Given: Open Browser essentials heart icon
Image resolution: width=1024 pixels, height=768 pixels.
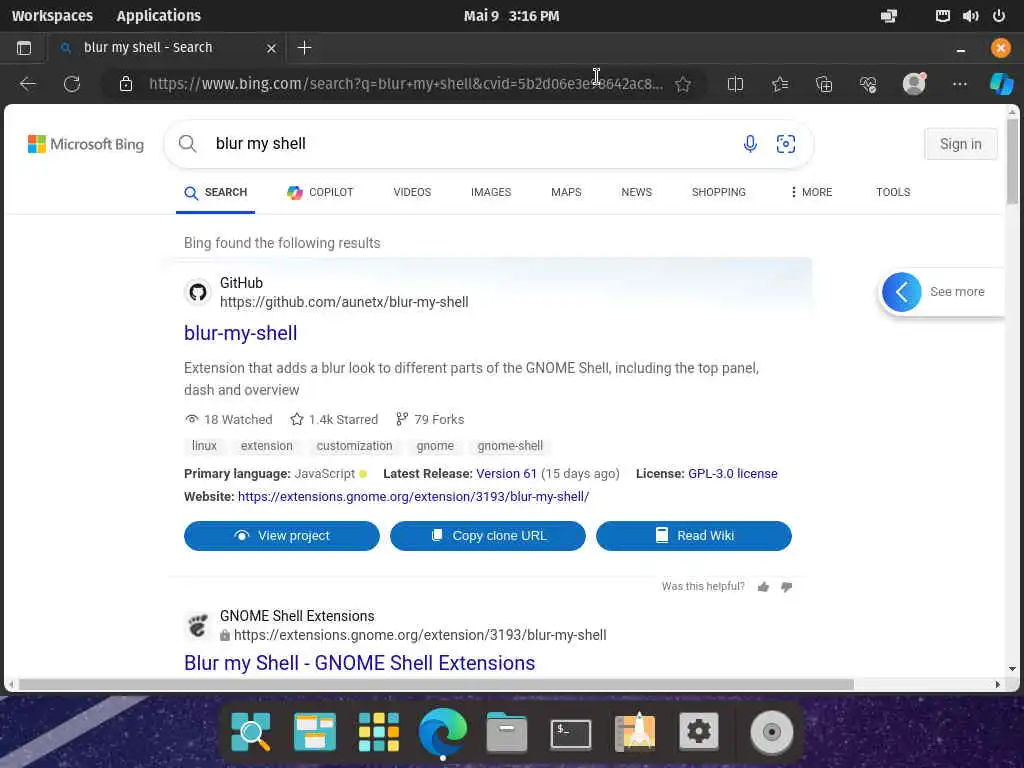Looking at the screenshot, I should click(868, 84).
